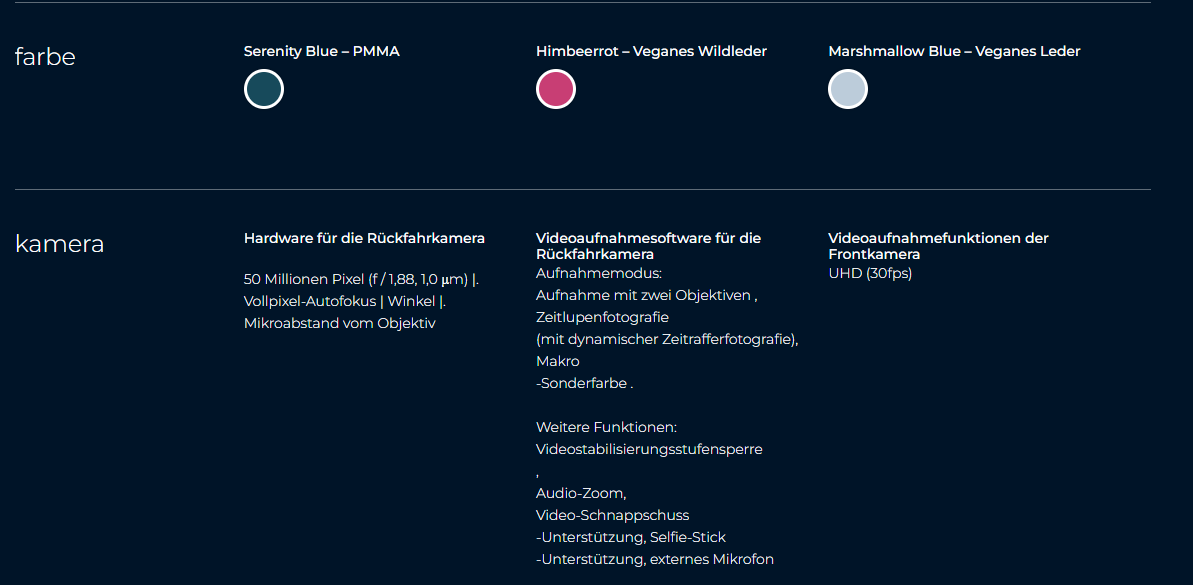Image resolution: width=1193 pixels, height=585 pixels.
Task: Click the 'Serenity Blue – PMMA' label
Action: tap(322, 51)
